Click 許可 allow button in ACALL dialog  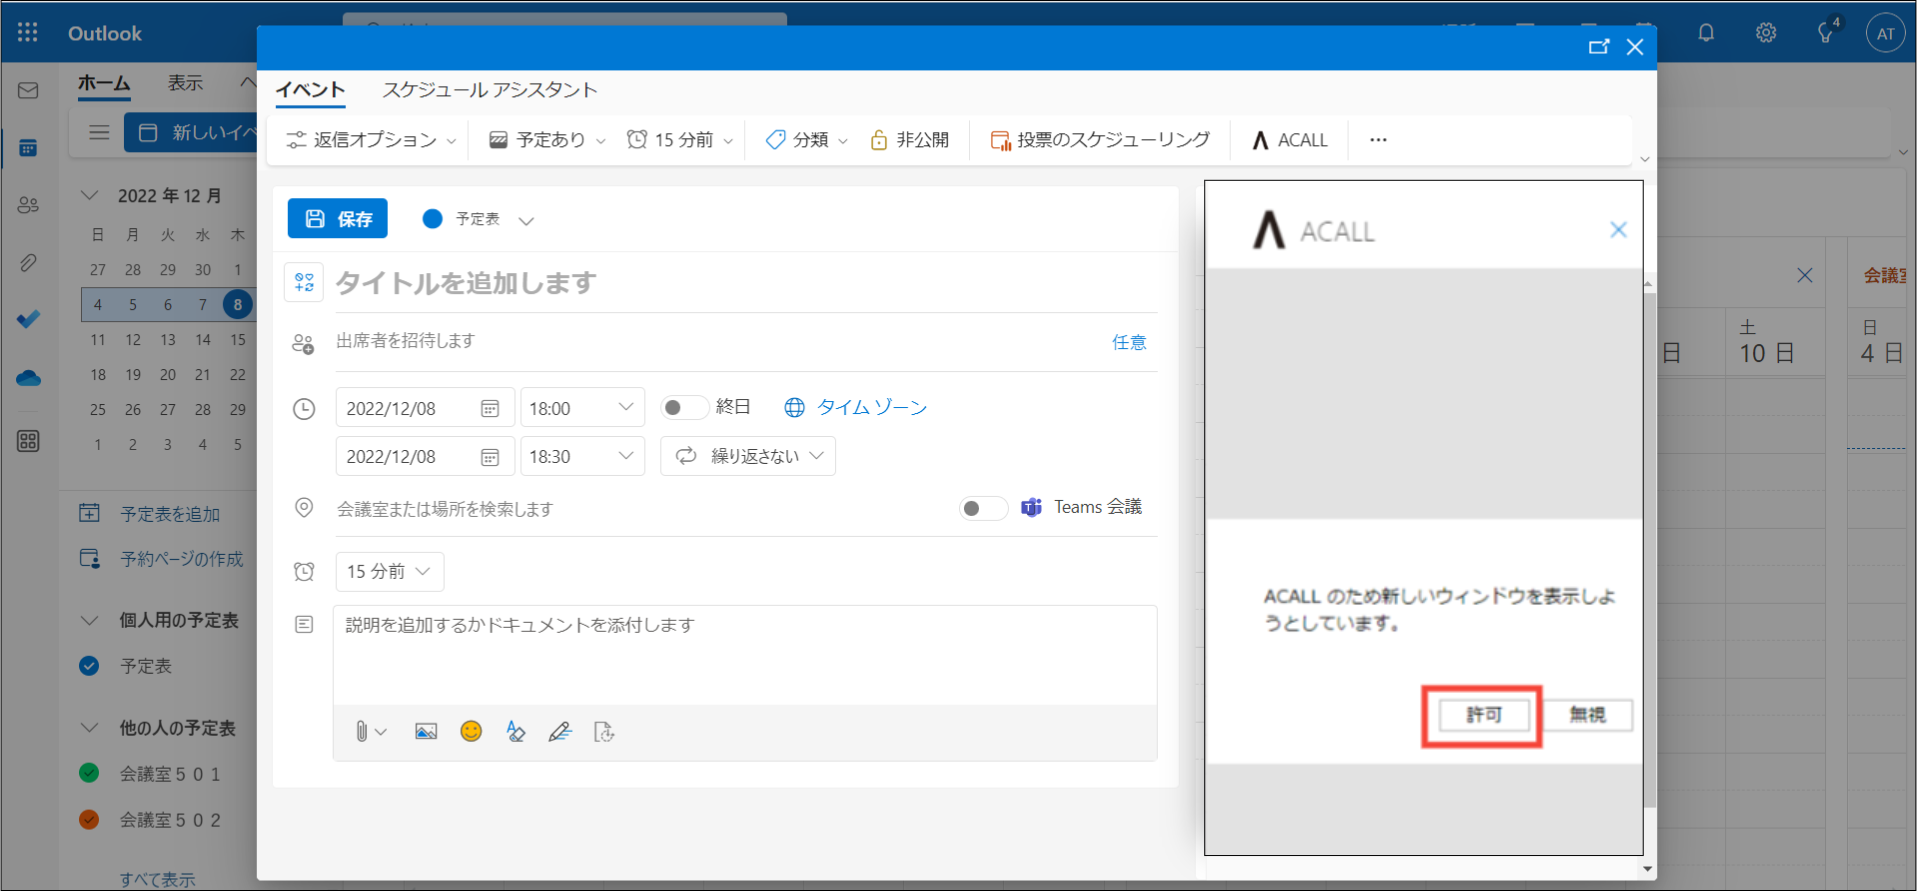(x=1484, y=715)
